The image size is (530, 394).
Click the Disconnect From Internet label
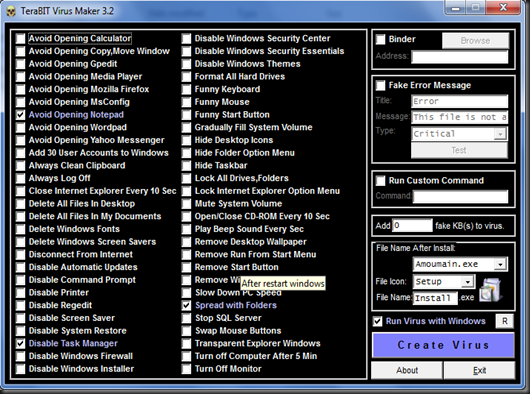(x=81, y=254)
